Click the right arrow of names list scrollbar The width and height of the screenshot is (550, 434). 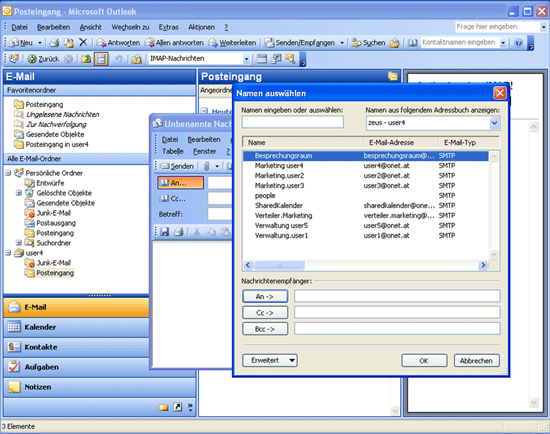point(483,265)
